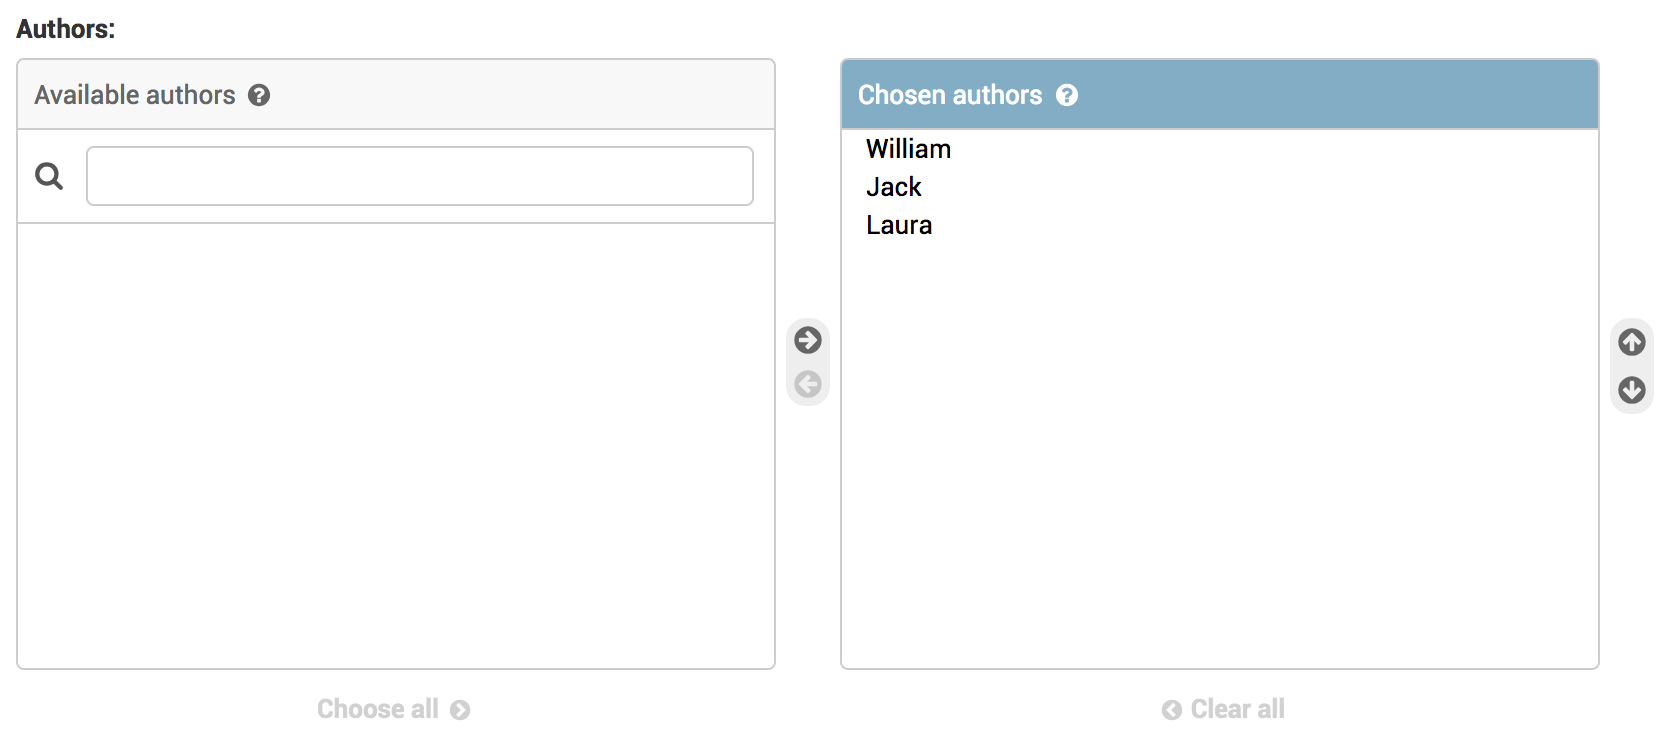Click the Clear all link
This screenshot has height=738, width=1672.
(1237, 709)
